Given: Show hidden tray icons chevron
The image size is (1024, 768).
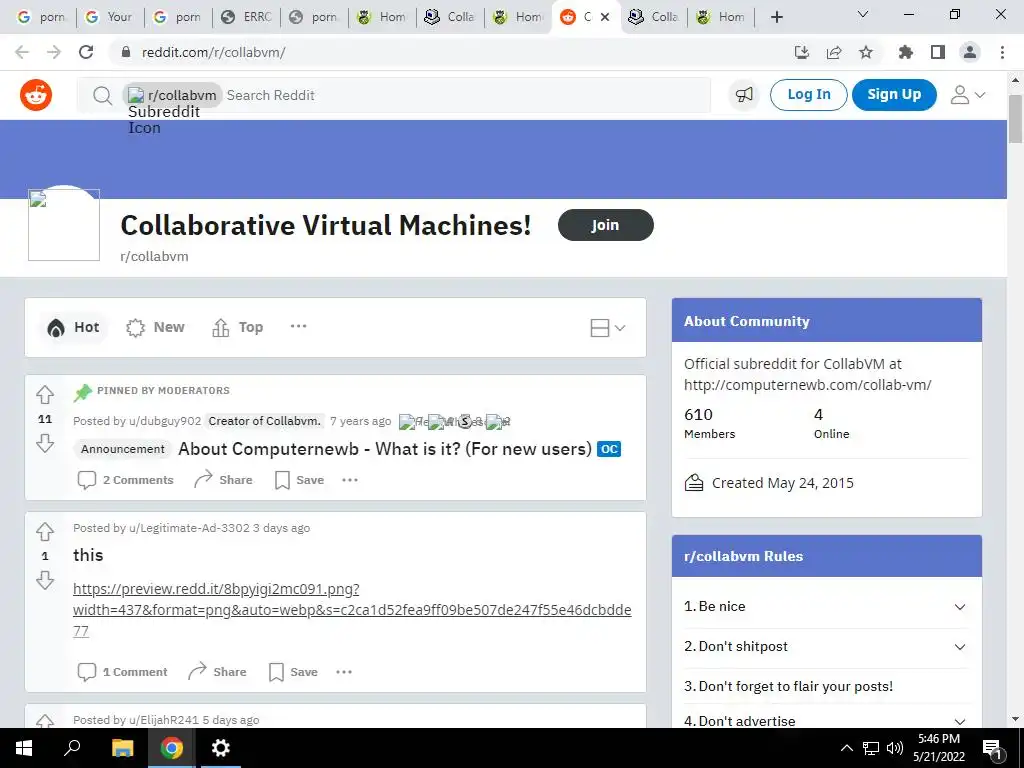Looking at the screenshot, I should pos(846,748).
